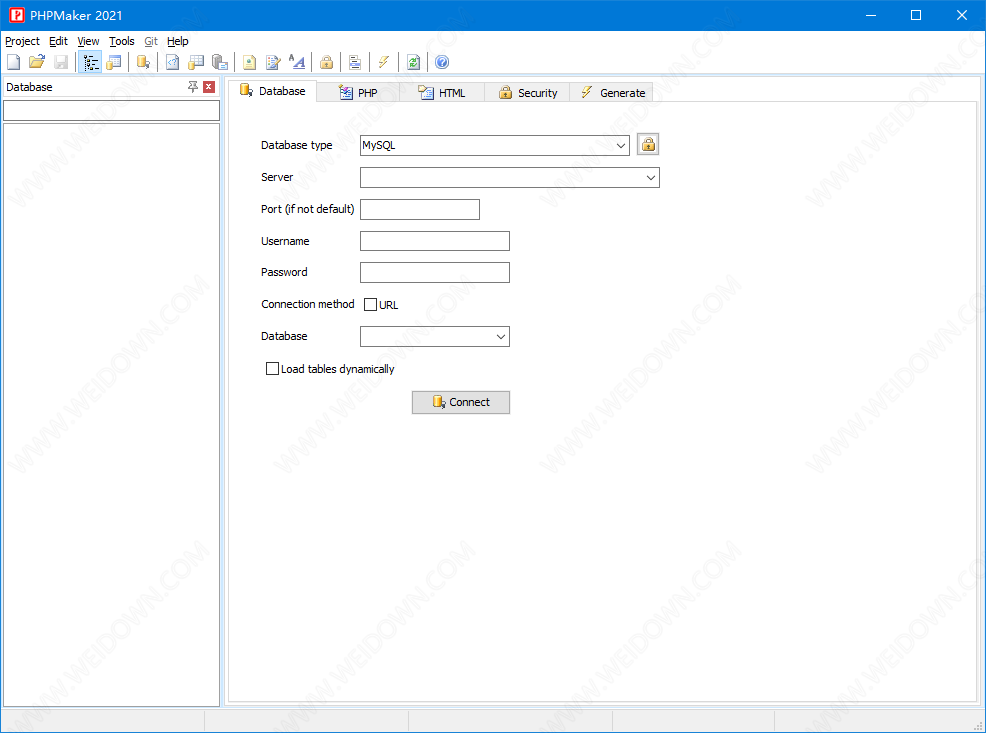This screenshot has width=986, height=733.
Task: Open the Tools menu
Action: 121,41
